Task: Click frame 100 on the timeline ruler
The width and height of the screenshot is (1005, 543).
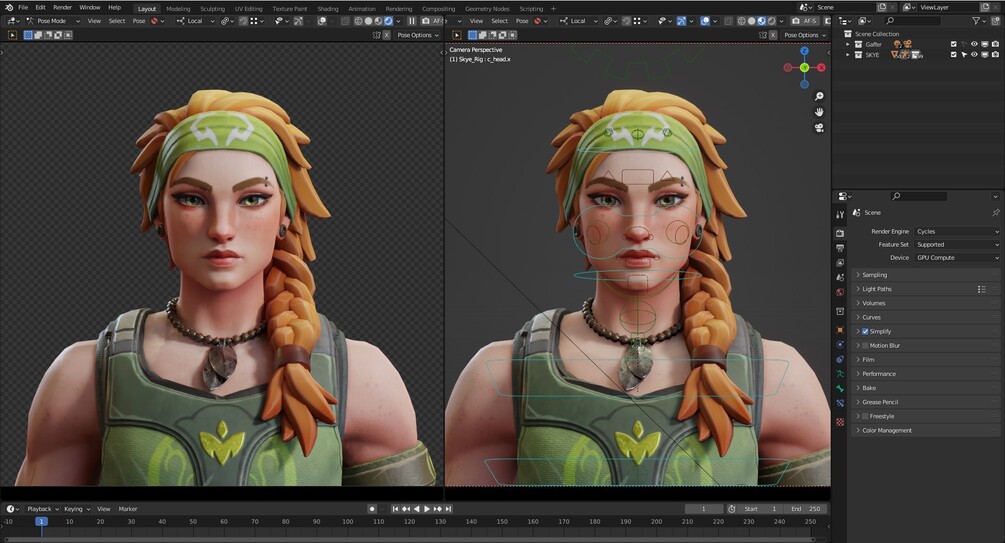Action: (x=347, y=522)
